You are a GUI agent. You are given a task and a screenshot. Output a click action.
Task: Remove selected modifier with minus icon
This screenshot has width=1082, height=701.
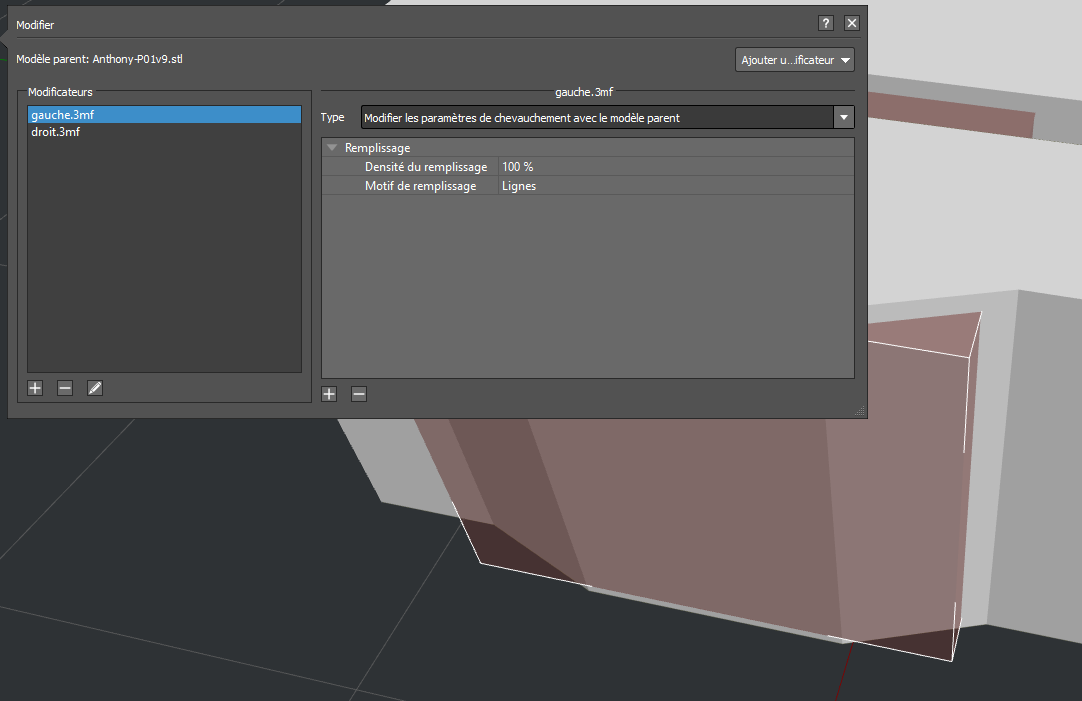(x=65, y=388)
